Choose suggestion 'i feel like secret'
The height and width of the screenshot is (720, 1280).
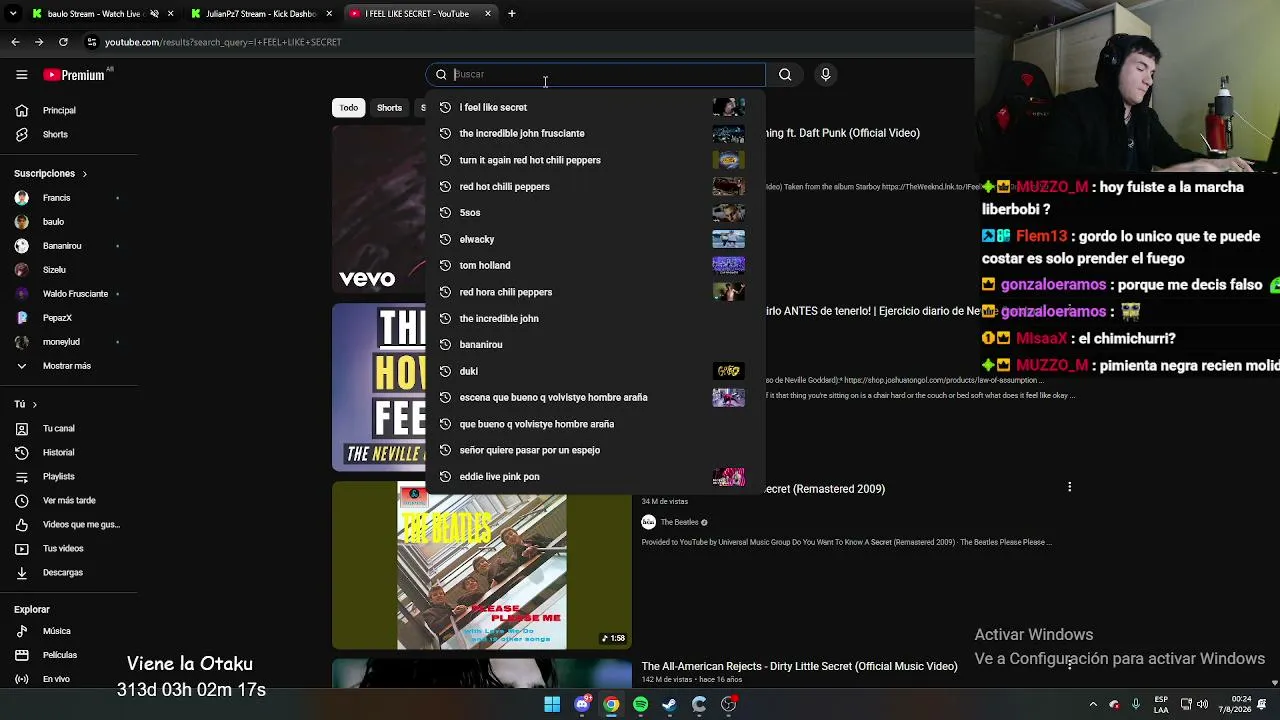[595, 107]
